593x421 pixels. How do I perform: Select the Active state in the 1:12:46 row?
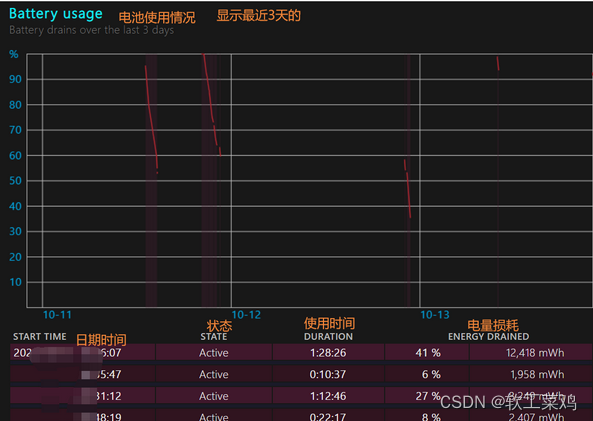coord(214,396)
